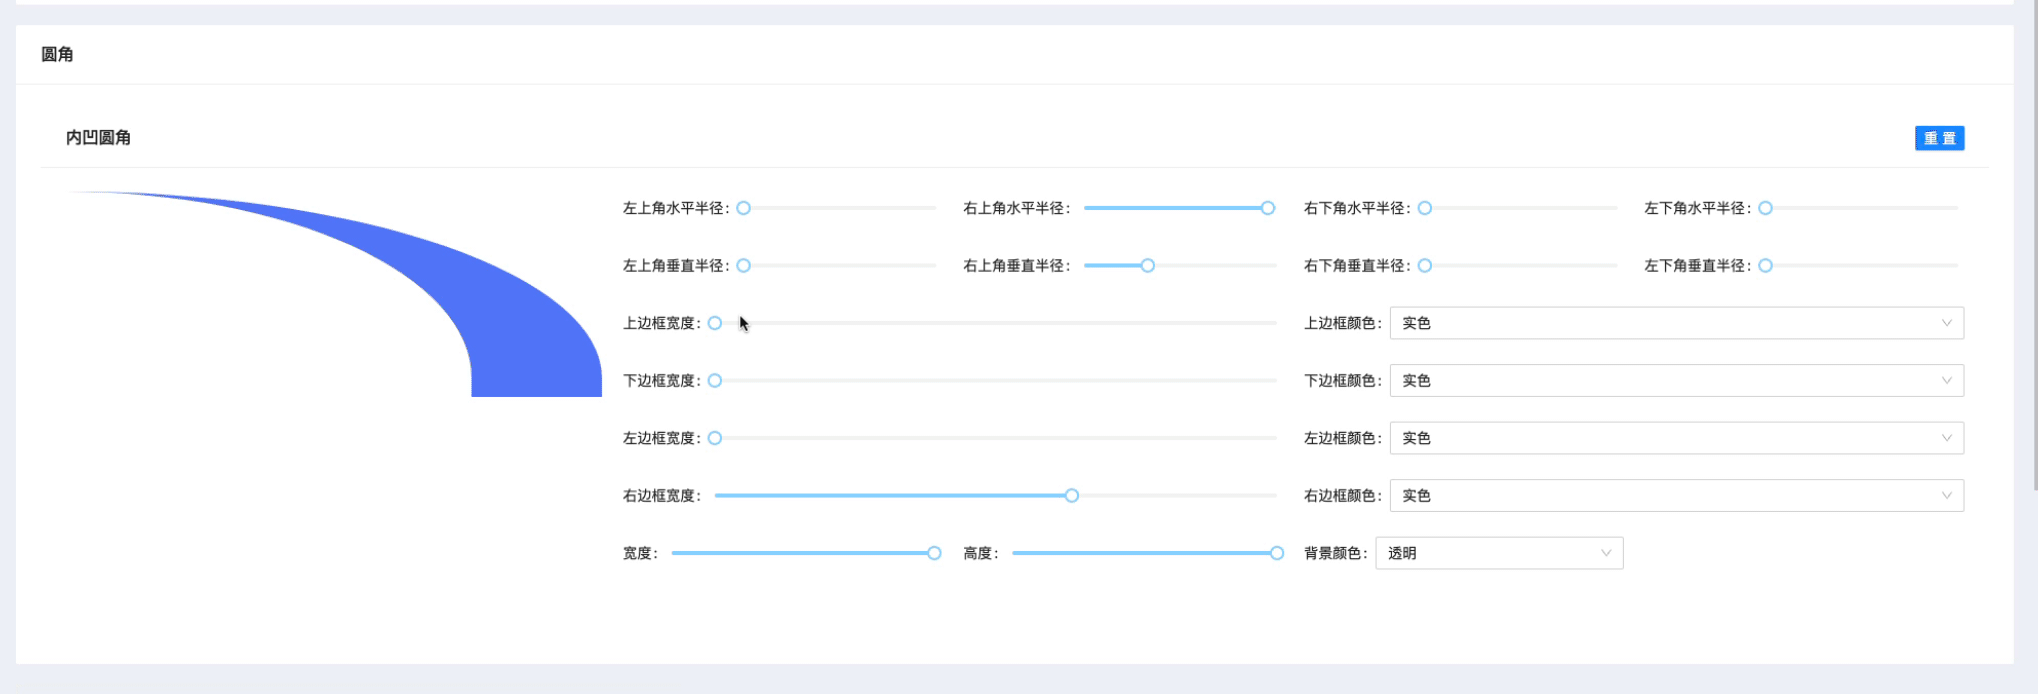Click the 左下角水平半径 slider handle

(1766, 208)
